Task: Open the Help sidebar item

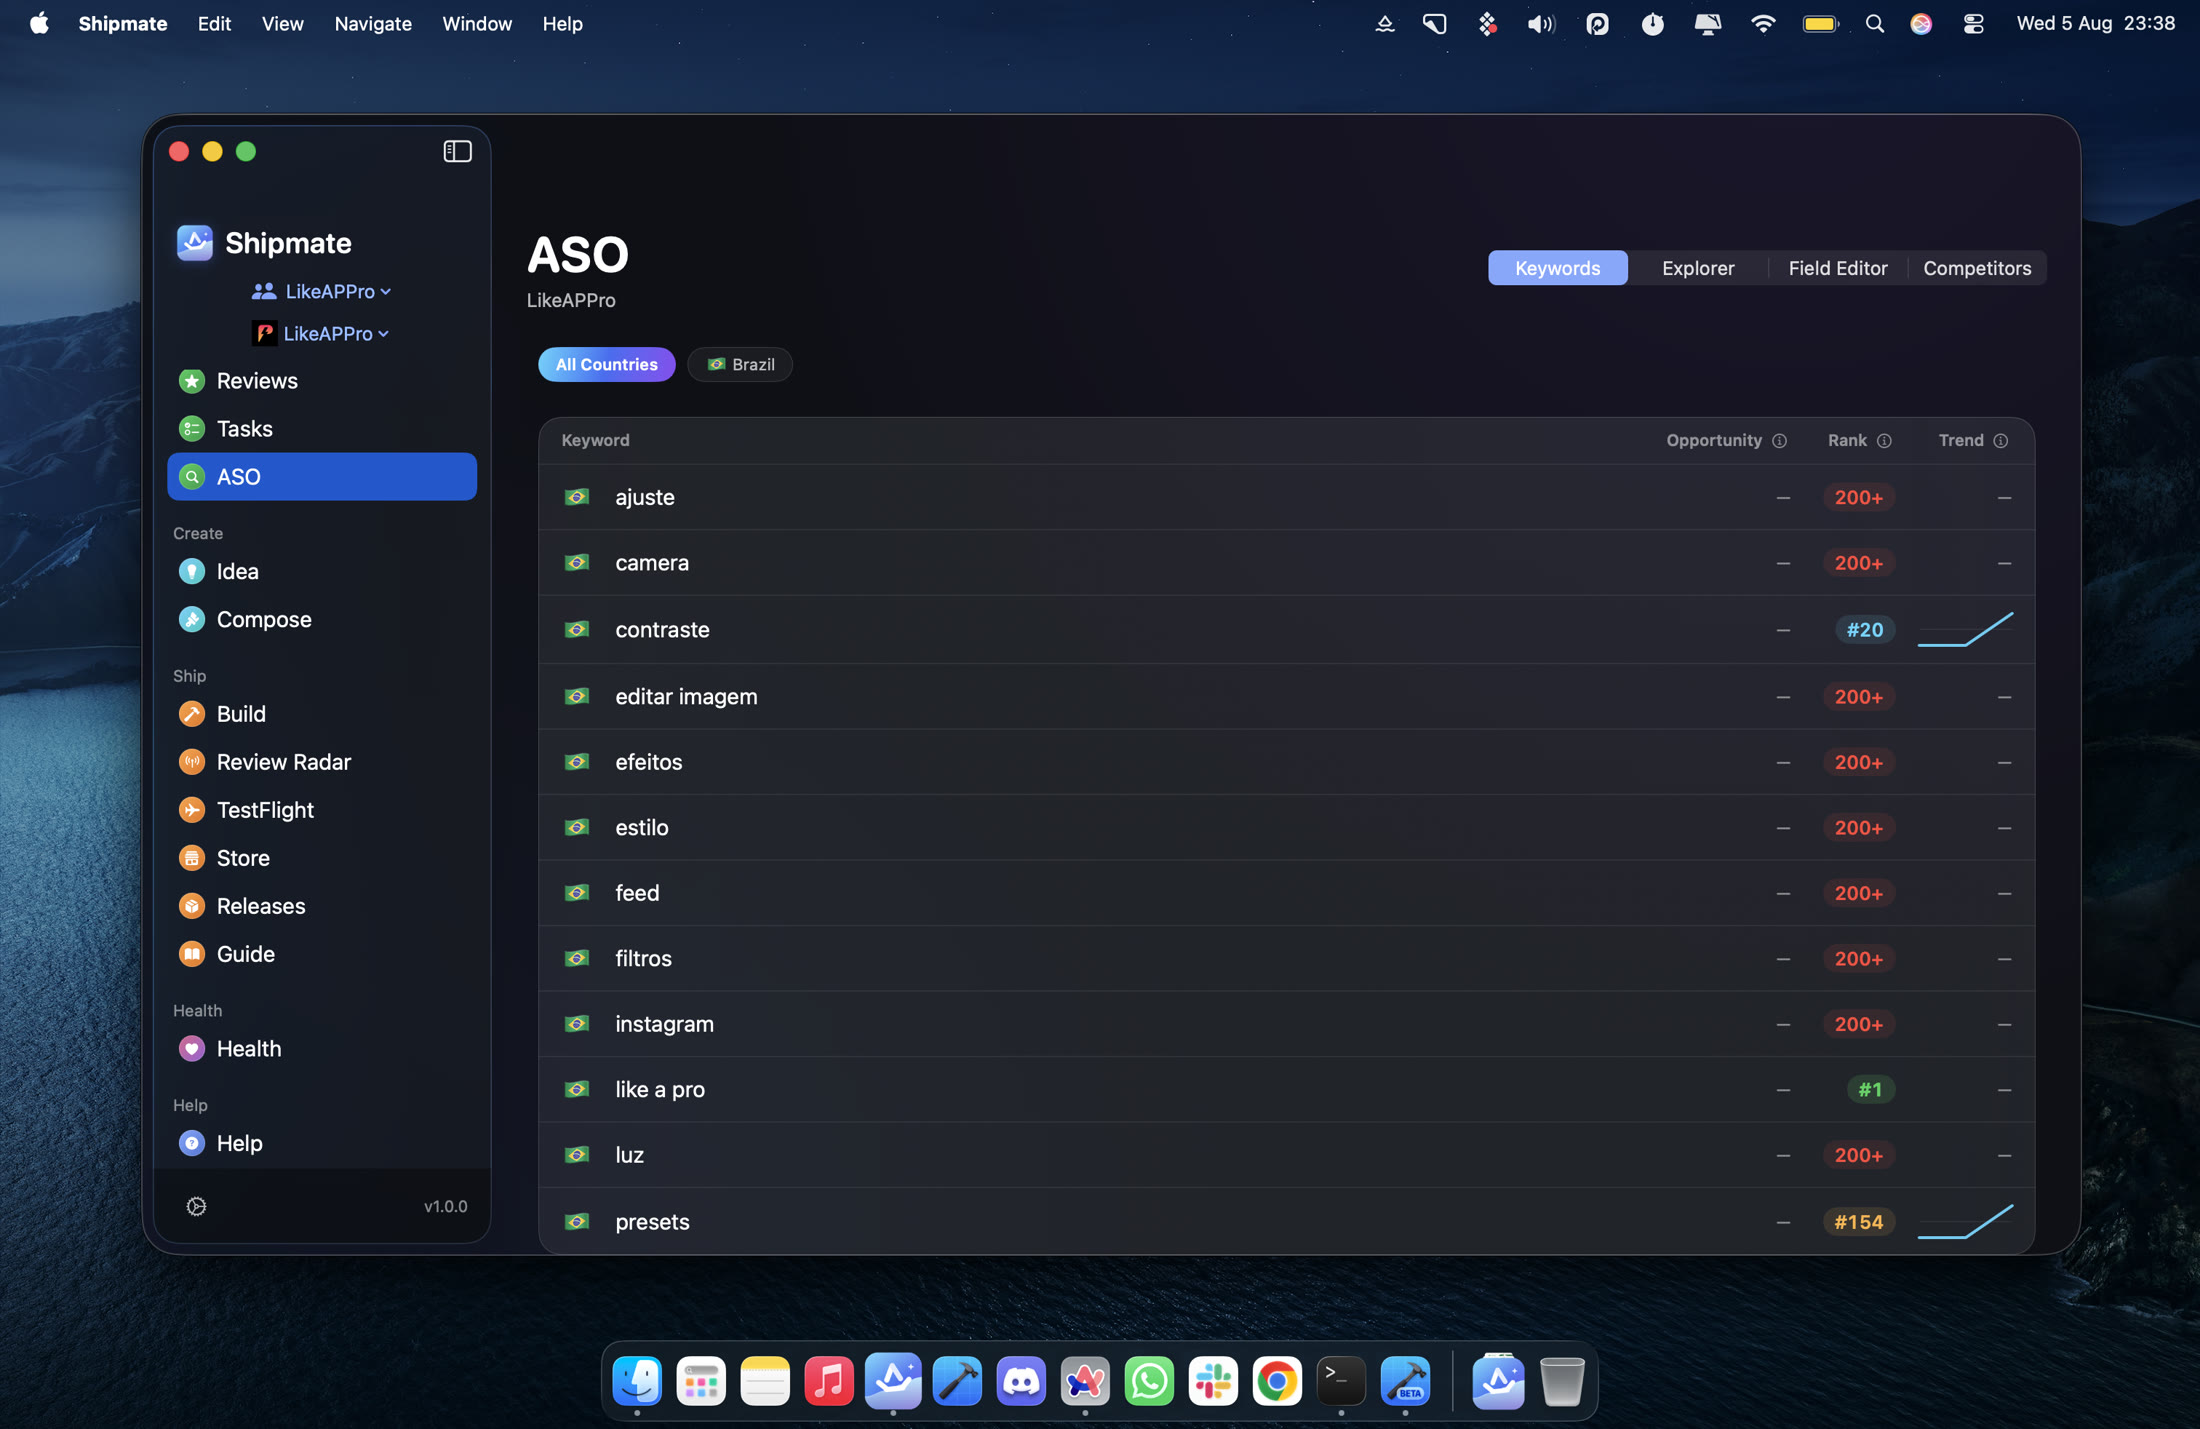Action: pyautogui.click(x=321, y=1143)
